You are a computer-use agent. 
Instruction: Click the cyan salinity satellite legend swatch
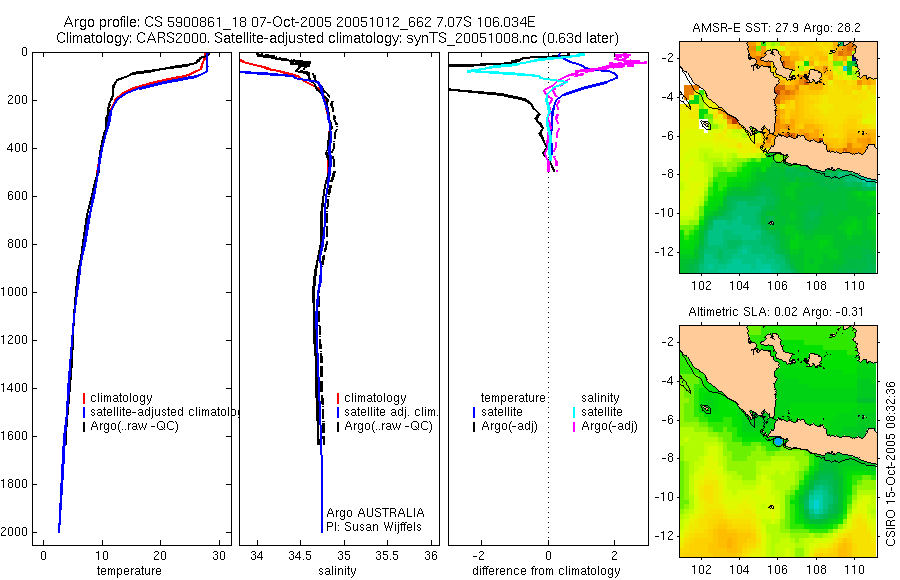[x=574, y=412]
